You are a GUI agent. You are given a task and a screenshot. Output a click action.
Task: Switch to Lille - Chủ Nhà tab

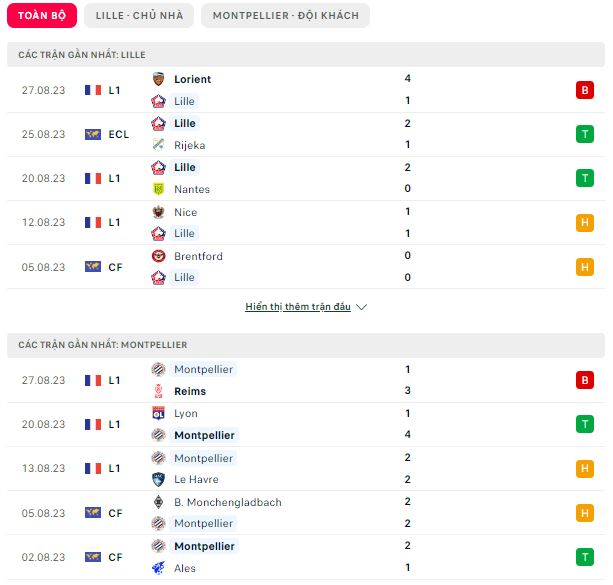[139, 16]
